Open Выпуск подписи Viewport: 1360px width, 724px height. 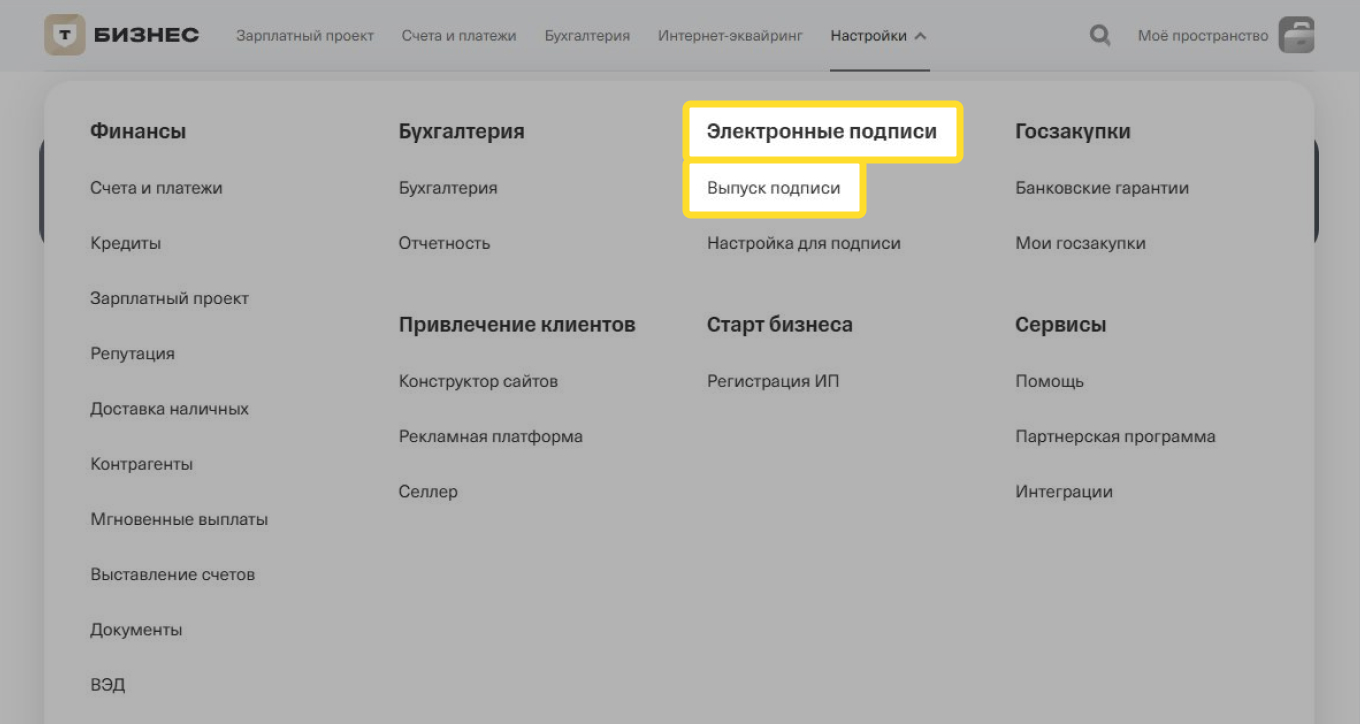pos(773,186)
